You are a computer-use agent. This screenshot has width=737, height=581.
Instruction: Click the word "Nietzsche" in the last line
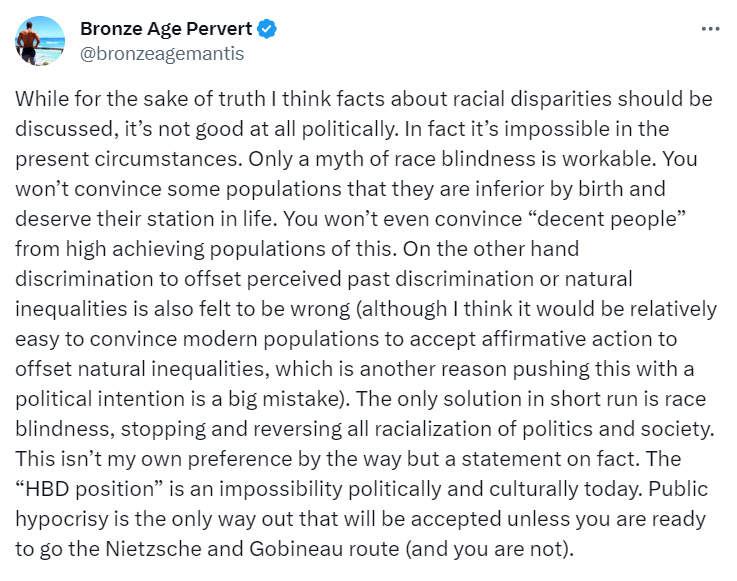153,549
